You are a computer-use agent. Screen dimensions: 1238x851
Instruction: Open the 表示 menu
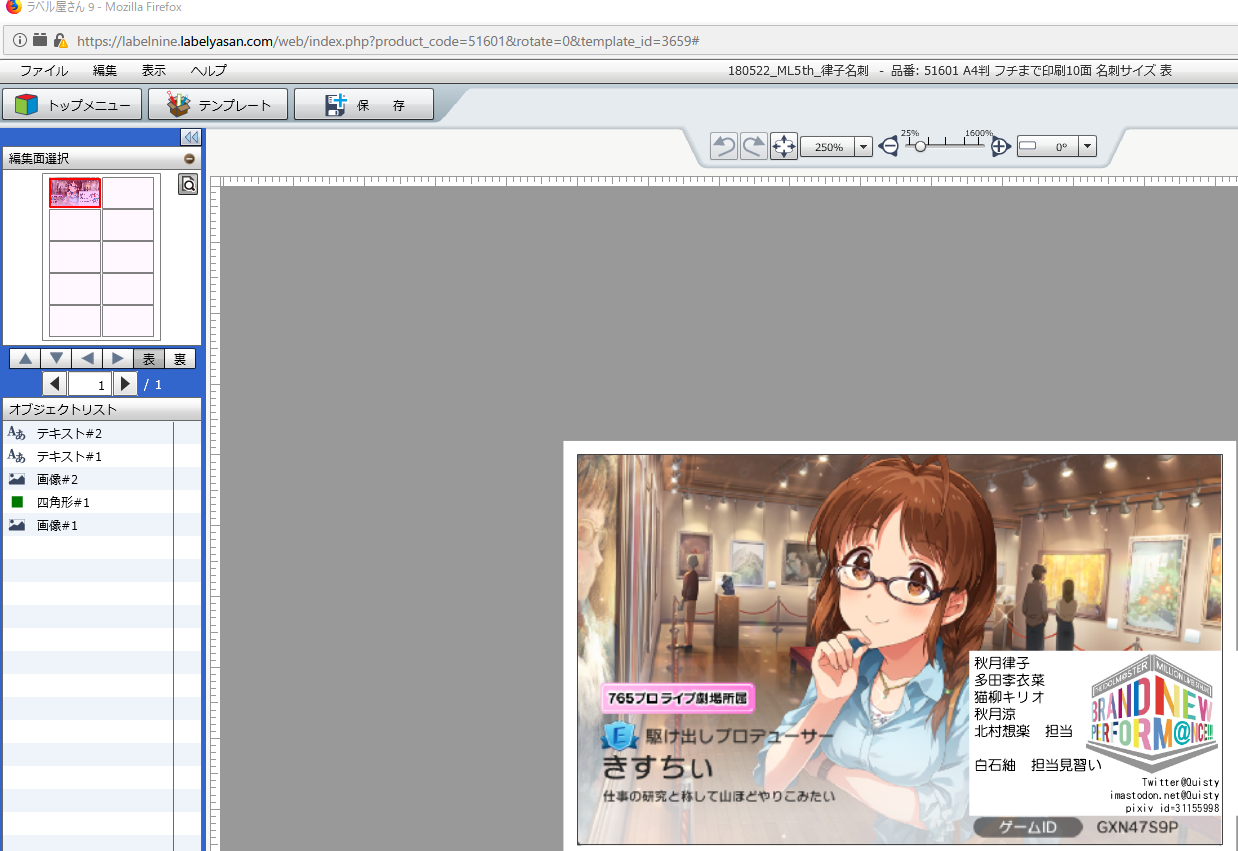click(x=154, y=71)
